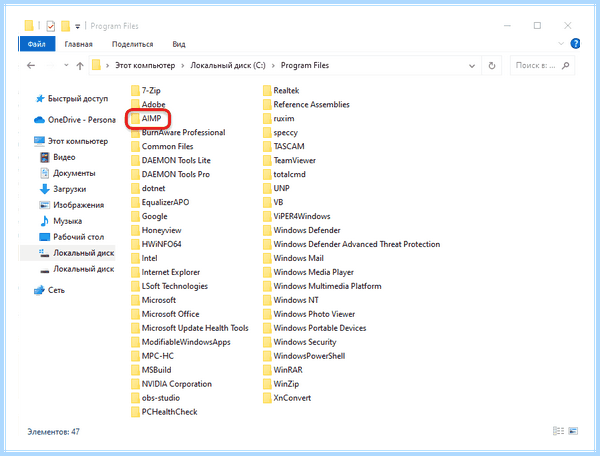Switch to large icons view in status bar
600x456 pixels.
point(573,431)
